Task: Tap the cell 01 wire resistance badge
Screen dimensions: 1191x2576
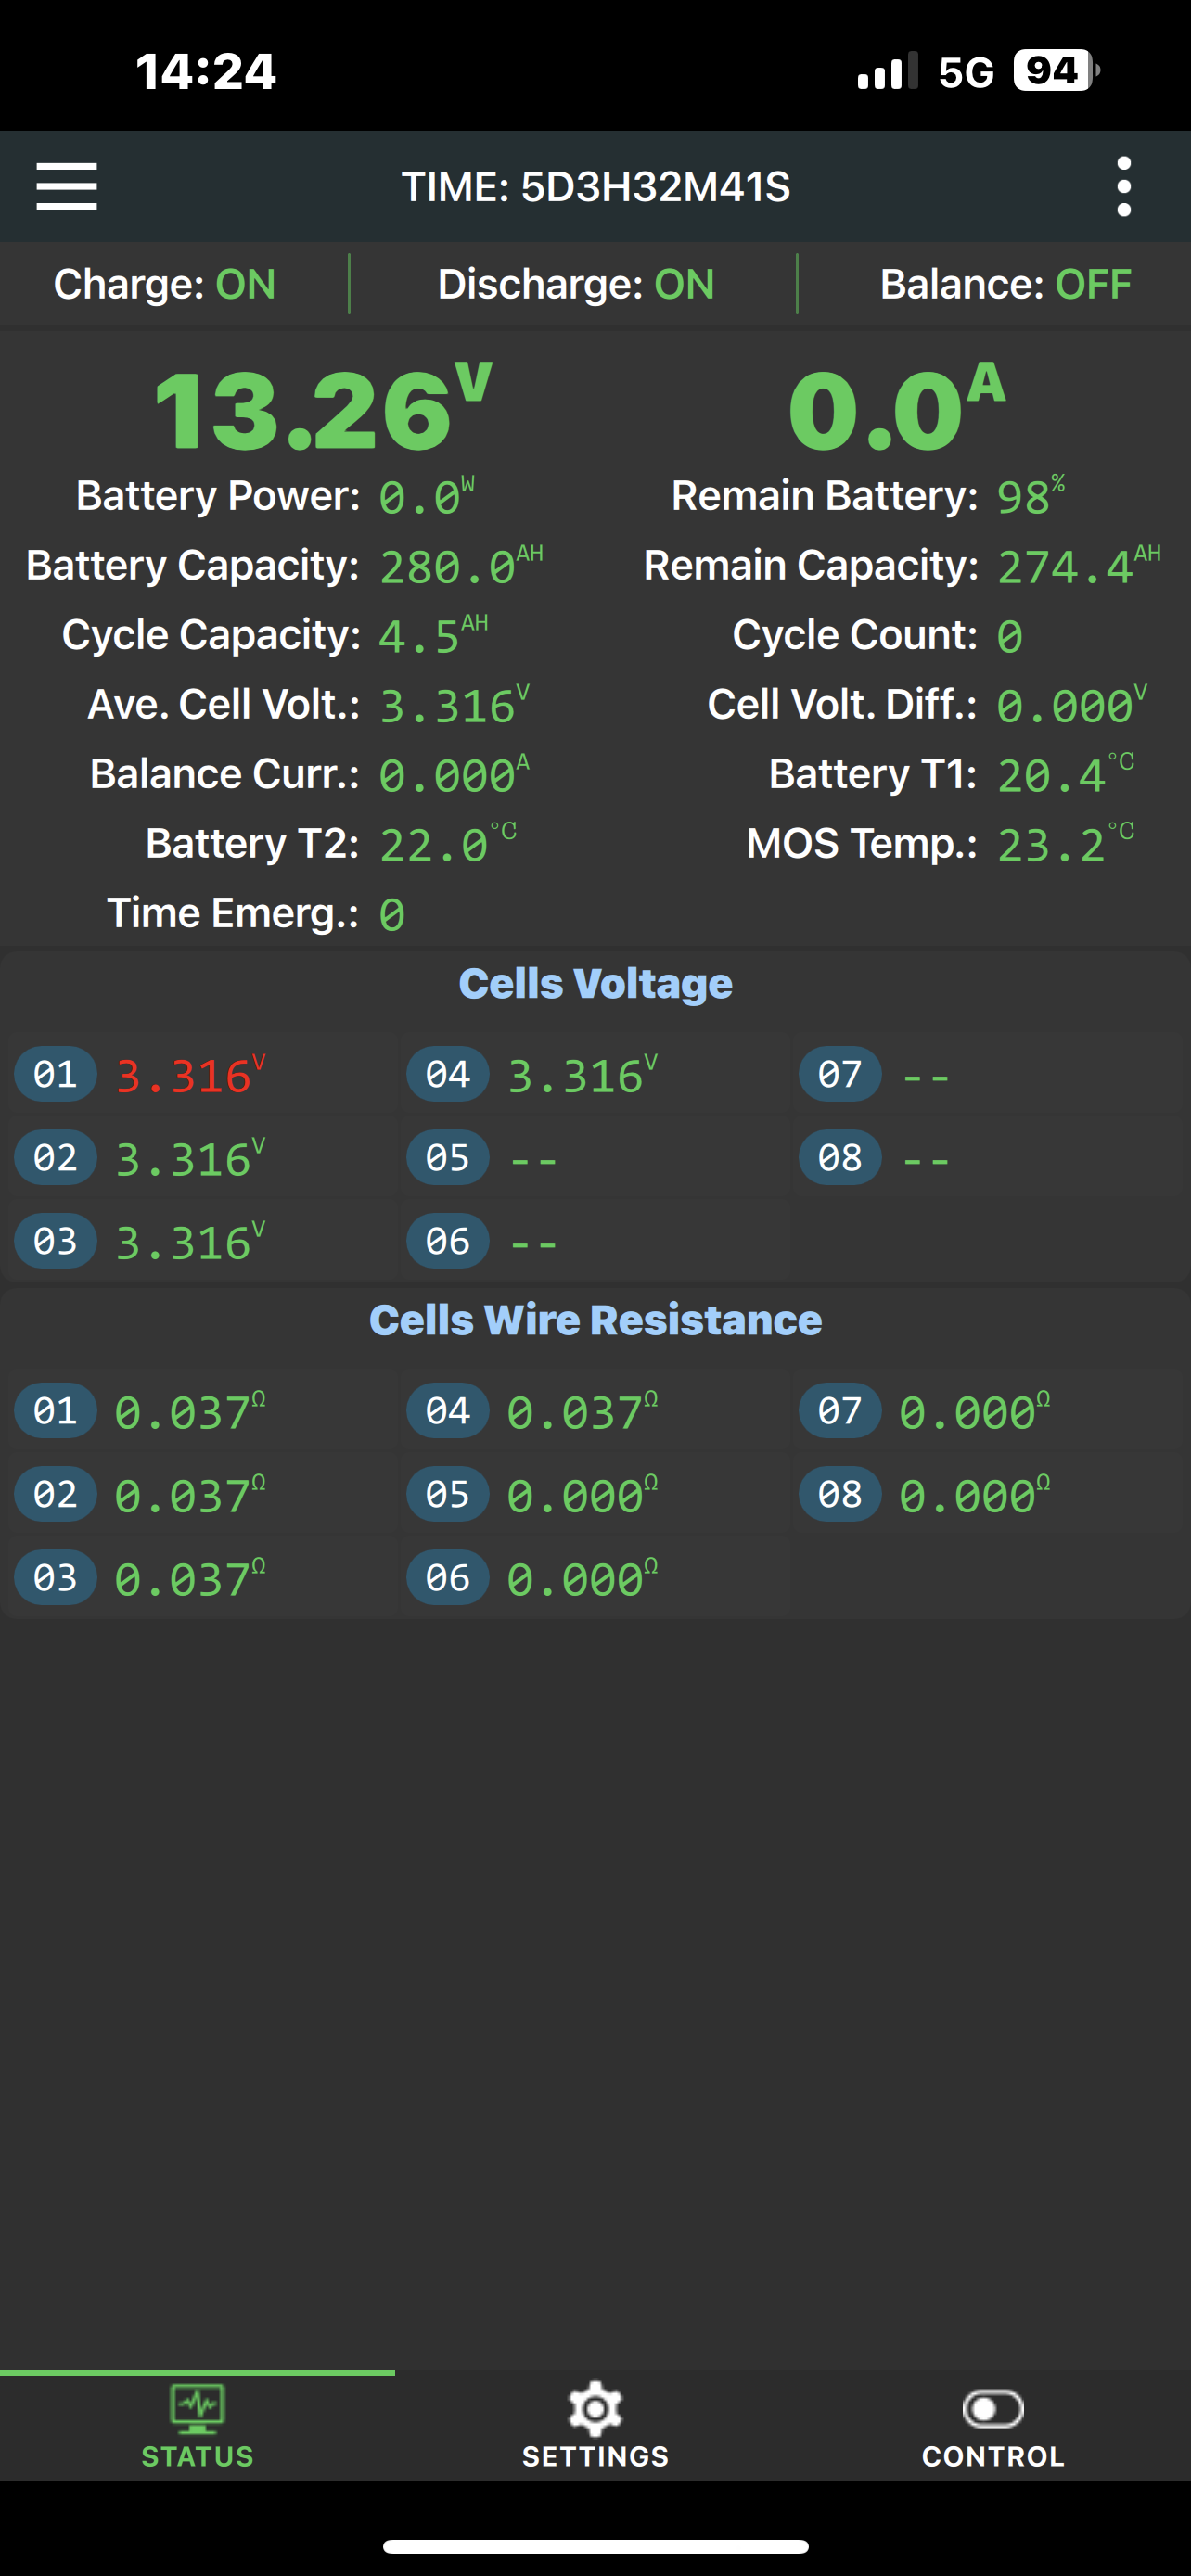Action: pos(56,1411)
